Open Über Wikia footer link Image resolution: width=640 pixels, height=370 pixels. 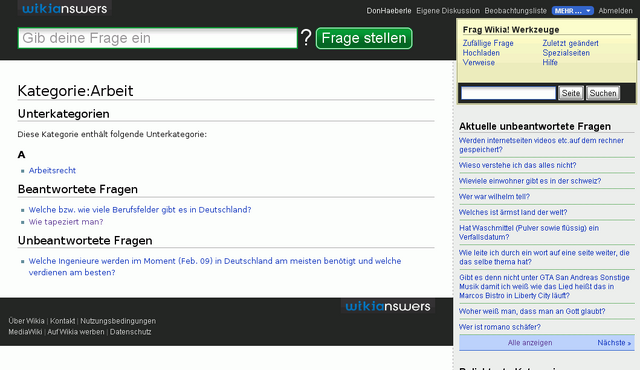pyautogui.click(x=27, y=321)
